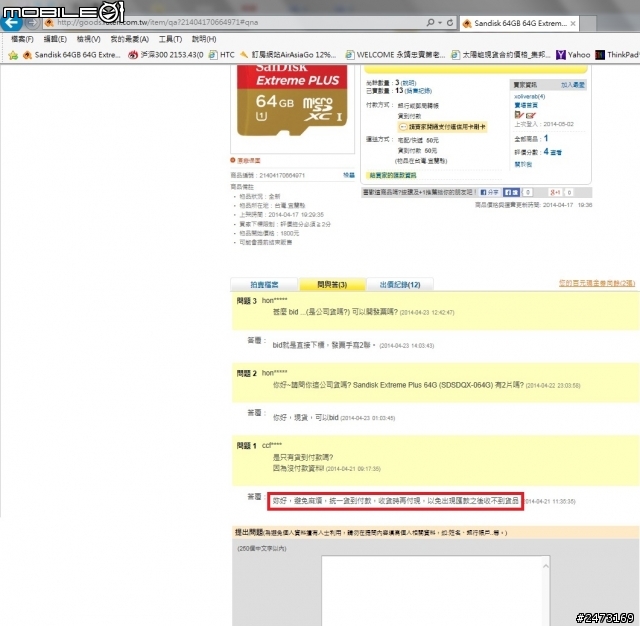The width and height of the screenshot is (640, 626).
Task: Close the Sandisk 64GB browser tab
Action: [x=573, y=24]
